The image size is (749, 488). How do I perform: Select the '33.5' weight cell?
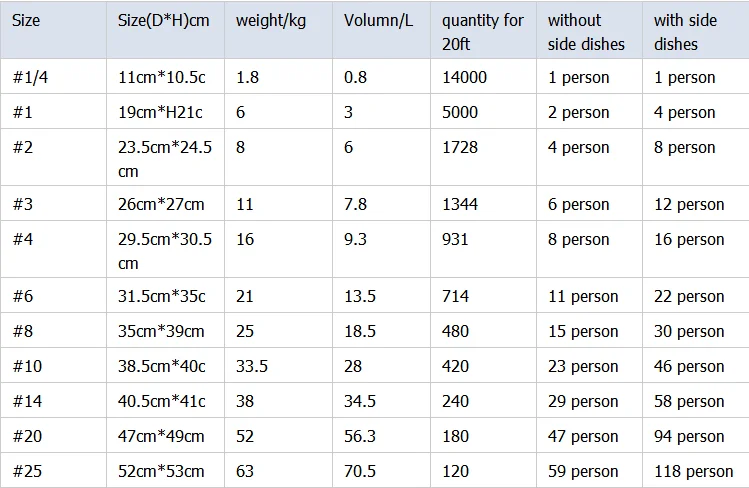click(x=252, y=366)
